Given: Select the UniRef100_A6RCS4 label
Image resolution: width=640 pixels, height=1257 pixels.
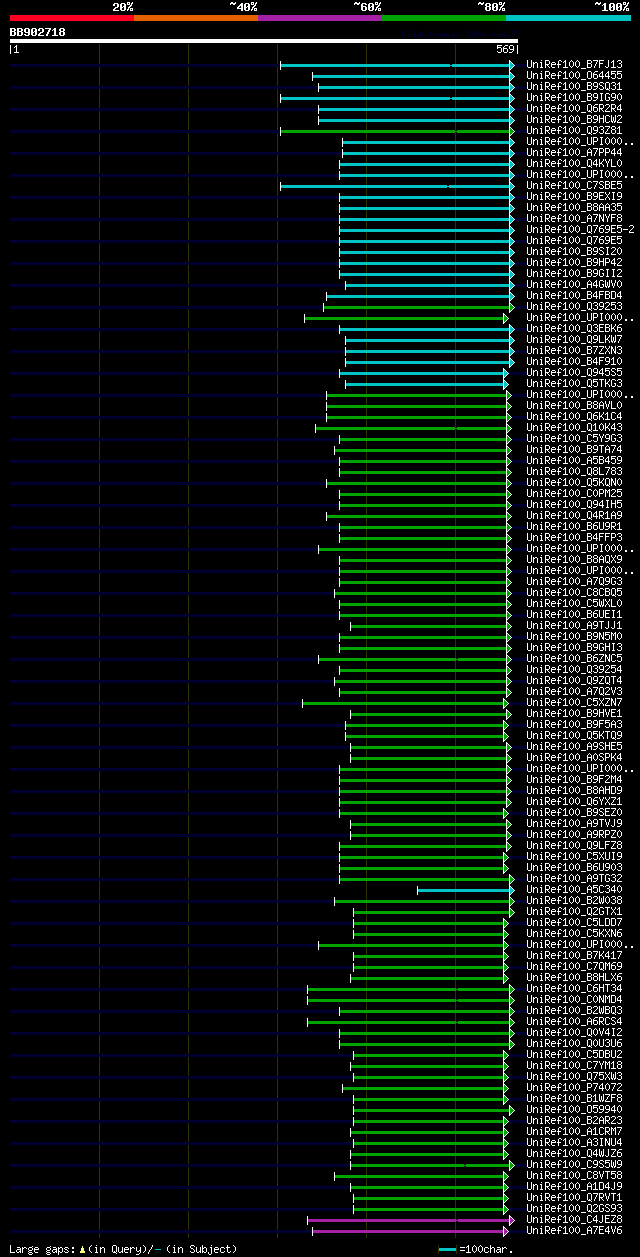Looking at the screenshot, I should click(575, 1021).
